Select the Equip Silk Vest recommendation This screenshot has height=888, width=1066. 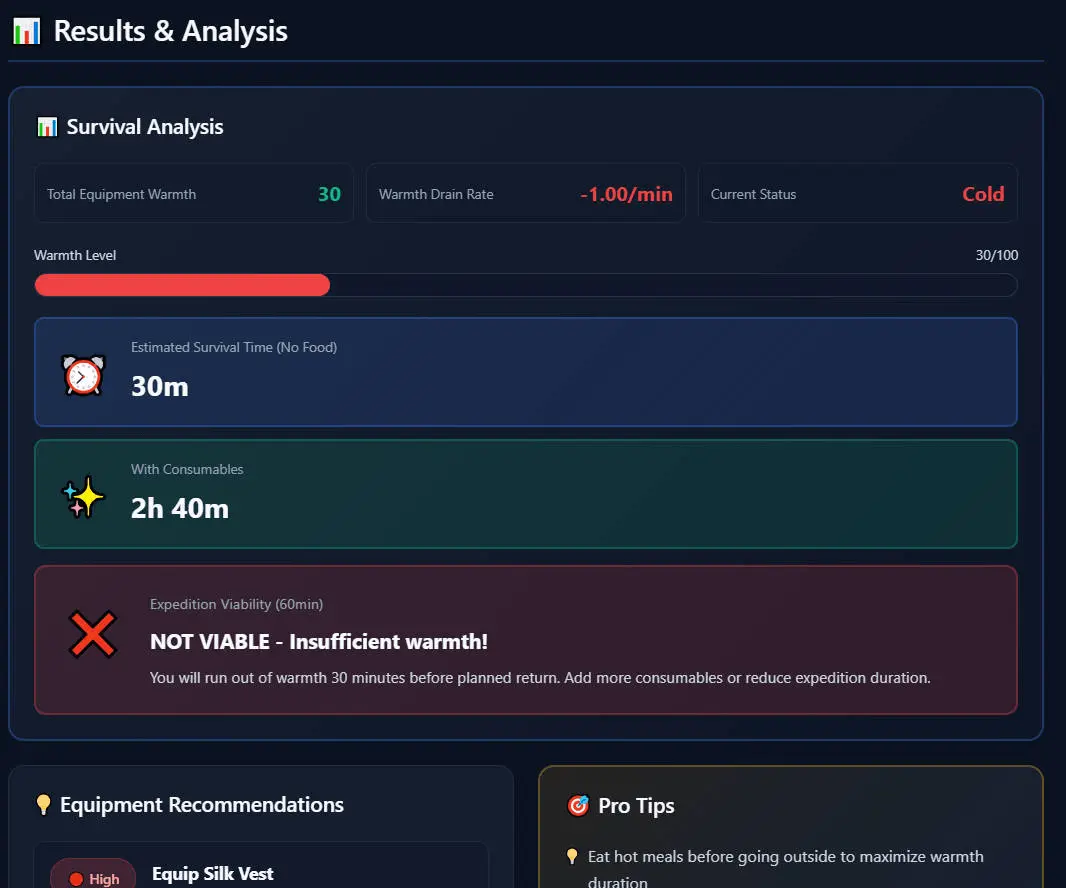212,874
